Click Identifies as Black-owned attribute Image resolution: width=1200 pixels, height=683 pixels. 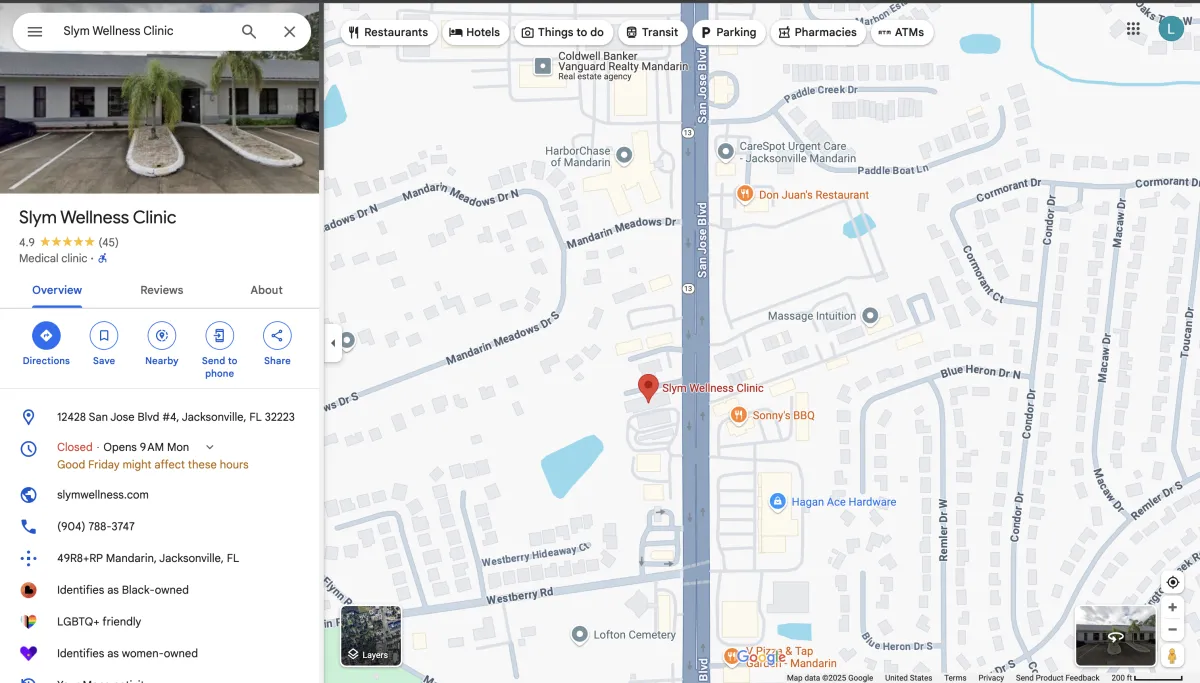(x=123, y=590)
